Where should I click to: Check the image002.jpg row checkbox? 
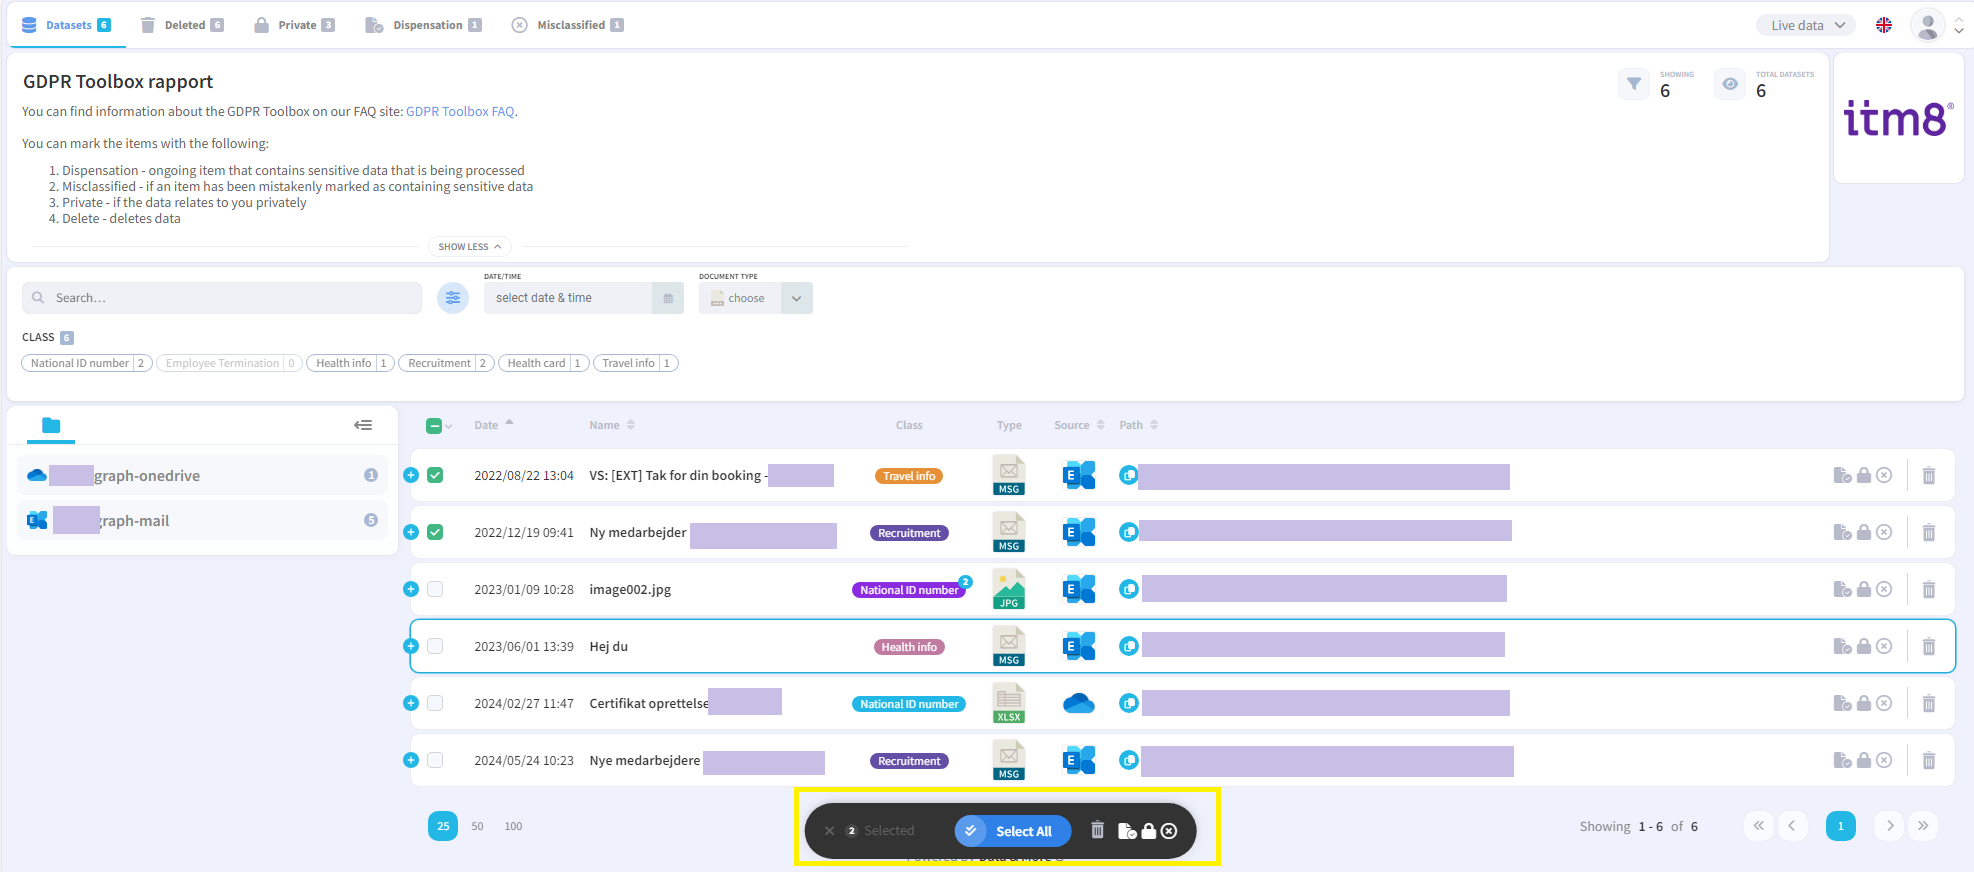[435, 589]
